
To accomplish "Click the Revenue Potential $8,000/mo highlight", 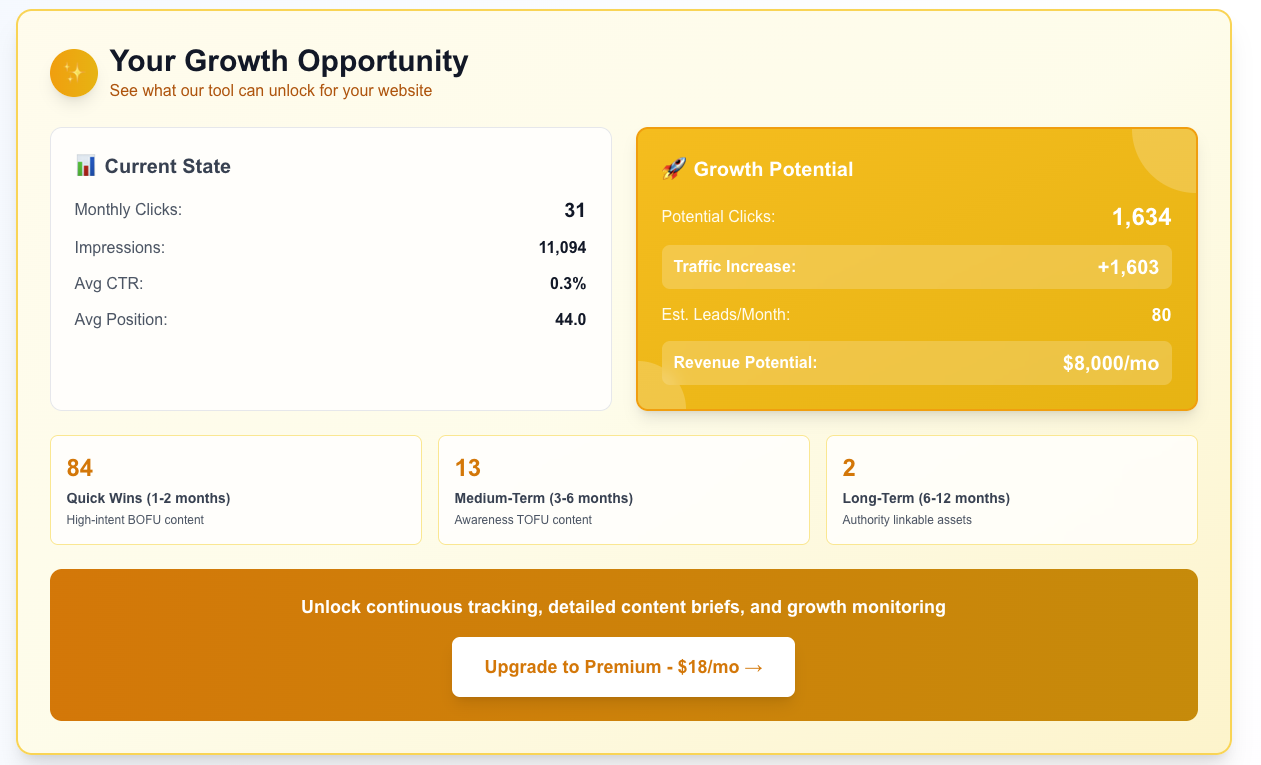I will pos(917,363).
